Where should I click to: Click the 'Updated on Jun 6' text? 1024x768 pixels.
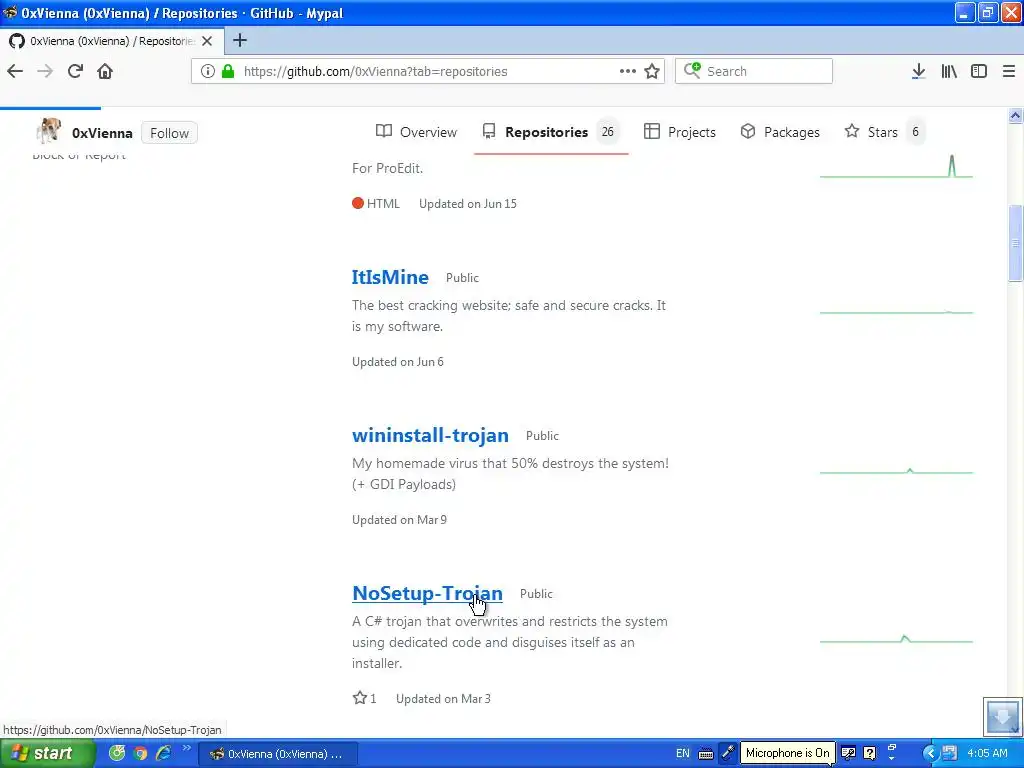[x=398, y=362]
